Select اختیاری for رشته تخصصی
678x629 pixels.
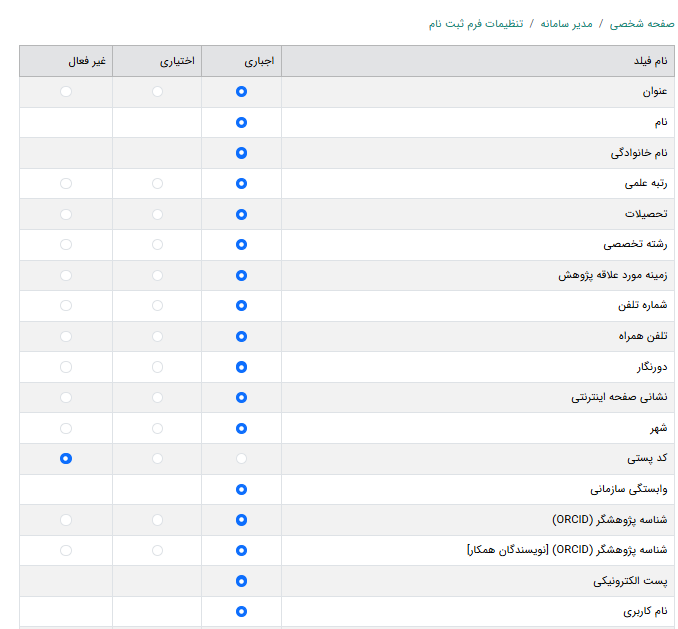[157, 245]
